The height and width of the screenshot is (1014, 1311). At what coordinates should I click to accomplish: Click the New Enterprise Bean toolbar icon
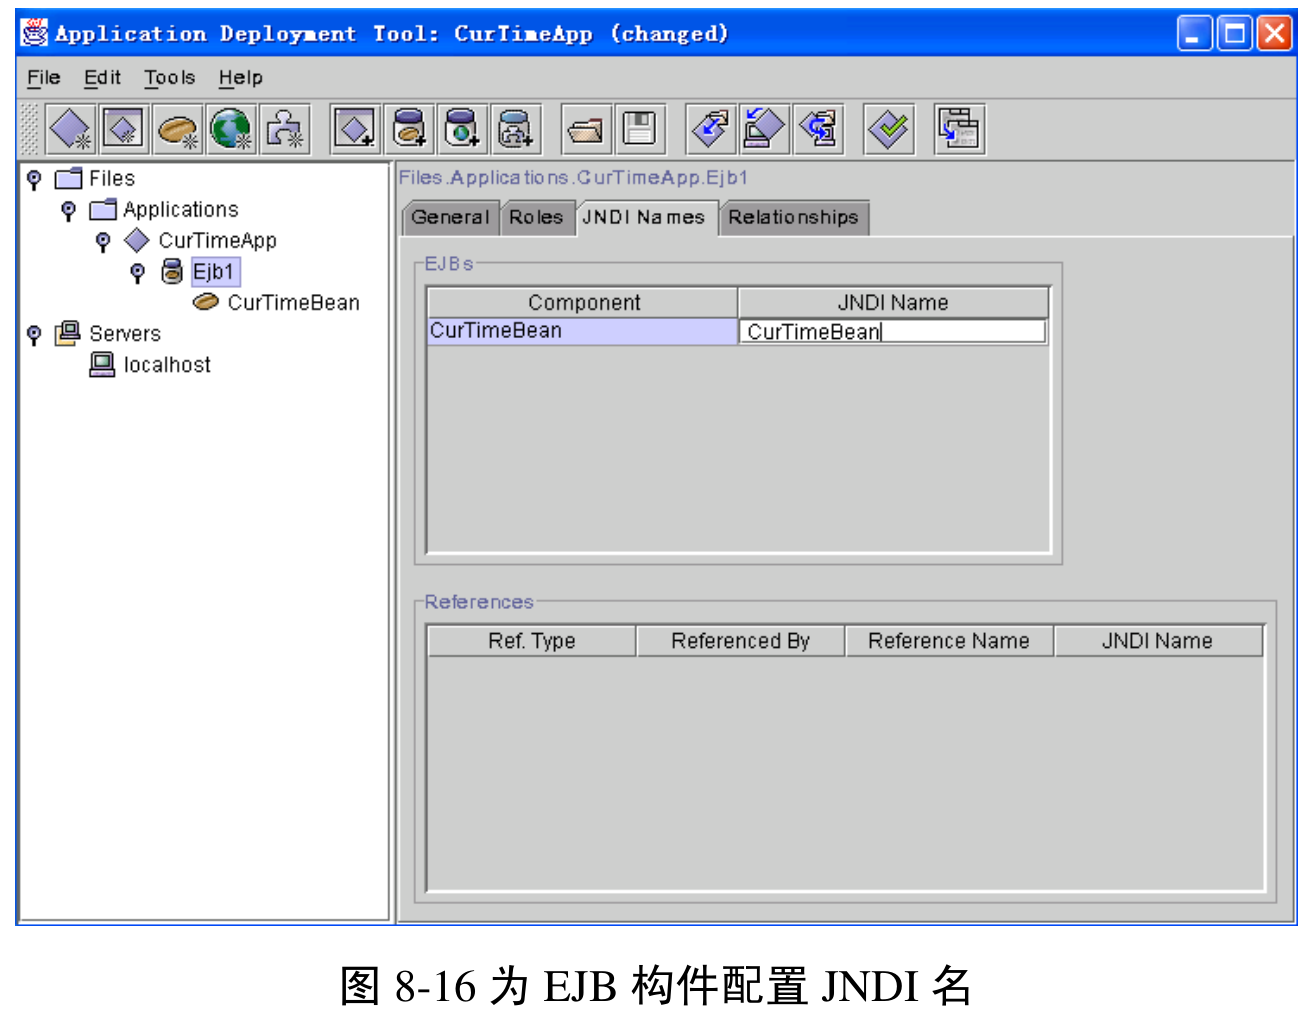pos(178,129)
